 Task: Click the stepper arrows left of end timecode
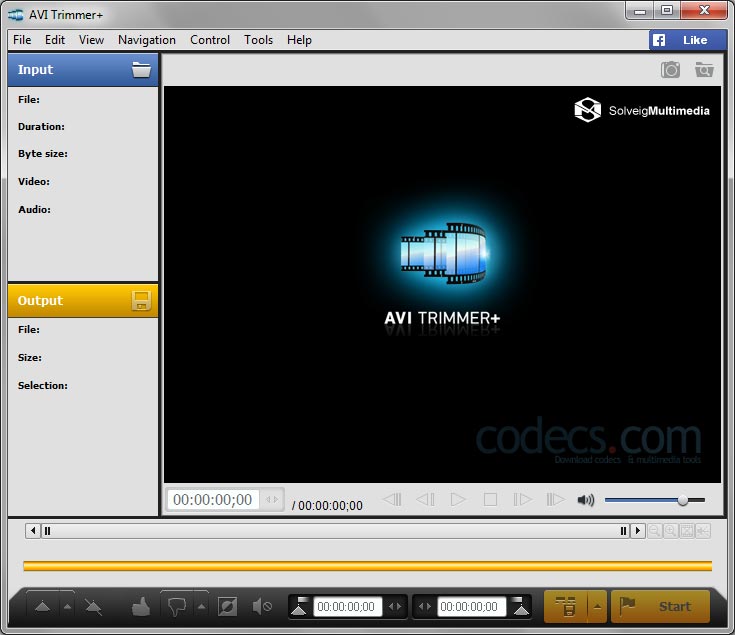tap(425, 607)
